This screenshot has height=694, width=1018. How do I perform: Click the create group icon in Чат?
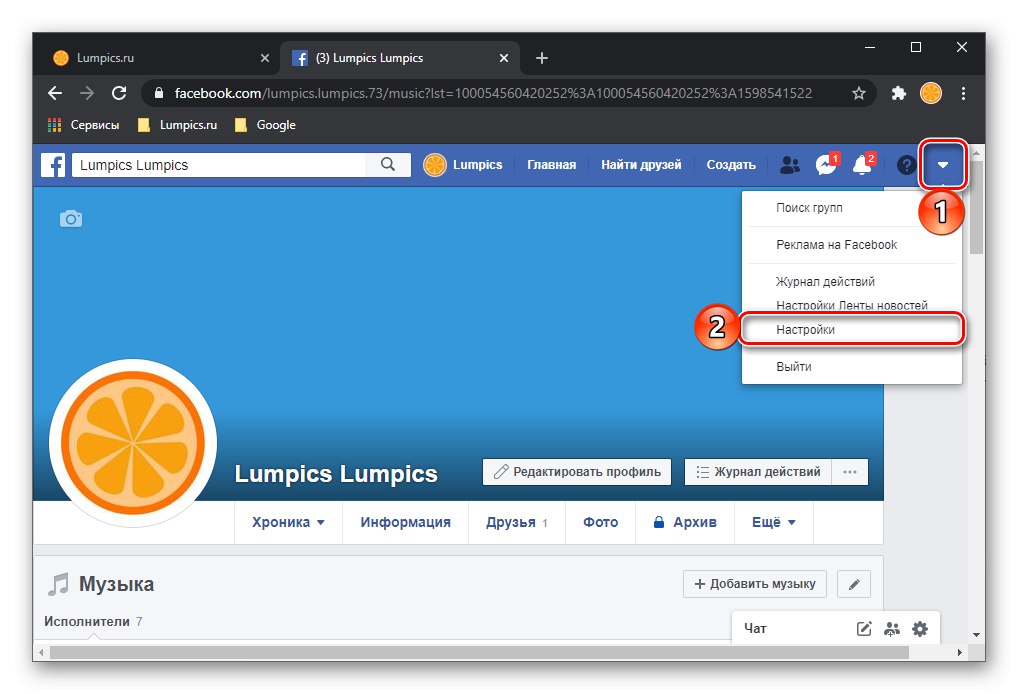tap(892, 628)
